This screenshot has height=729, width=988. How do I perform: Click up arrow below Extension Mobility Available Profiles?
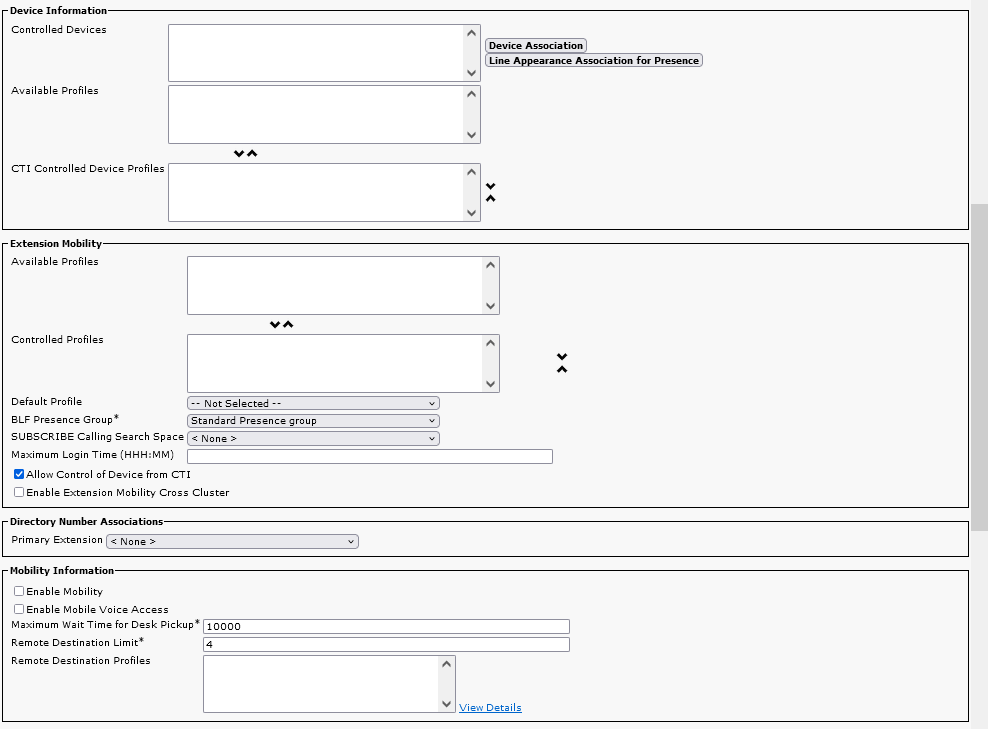pos(288,325)
